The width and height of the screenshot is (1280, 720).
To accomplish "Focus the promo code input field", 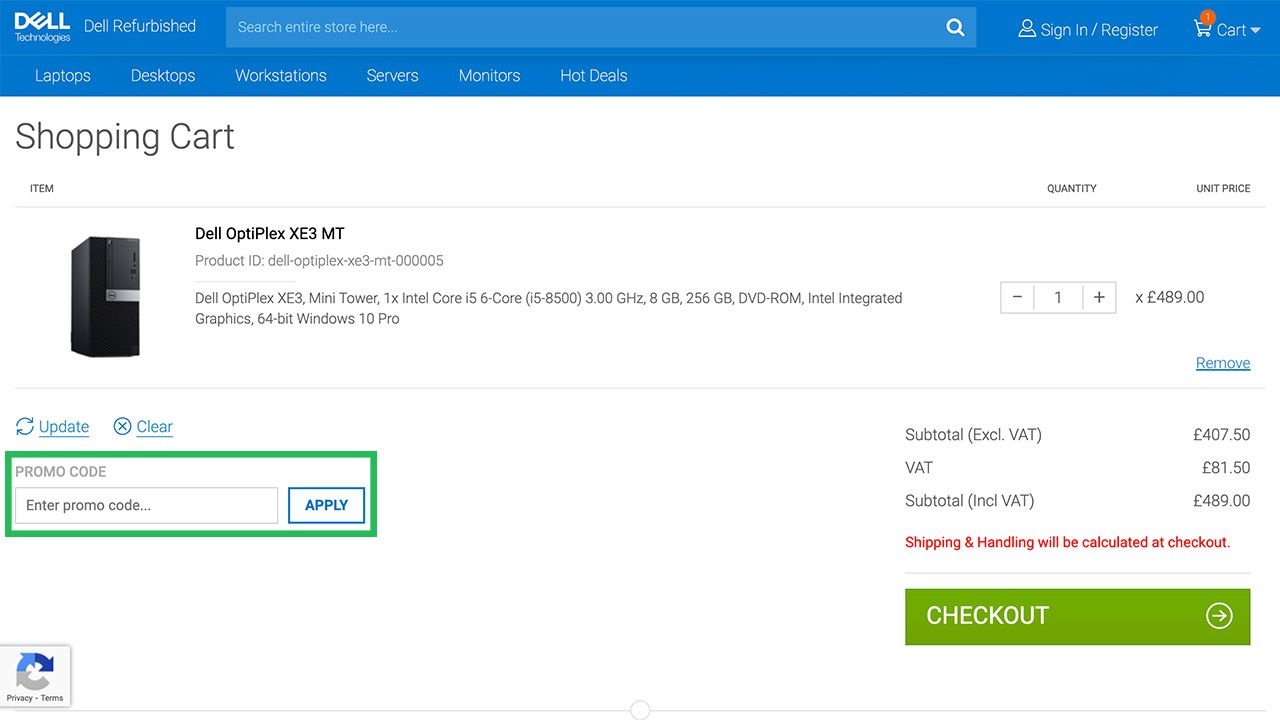I will (x=146, y=505).
